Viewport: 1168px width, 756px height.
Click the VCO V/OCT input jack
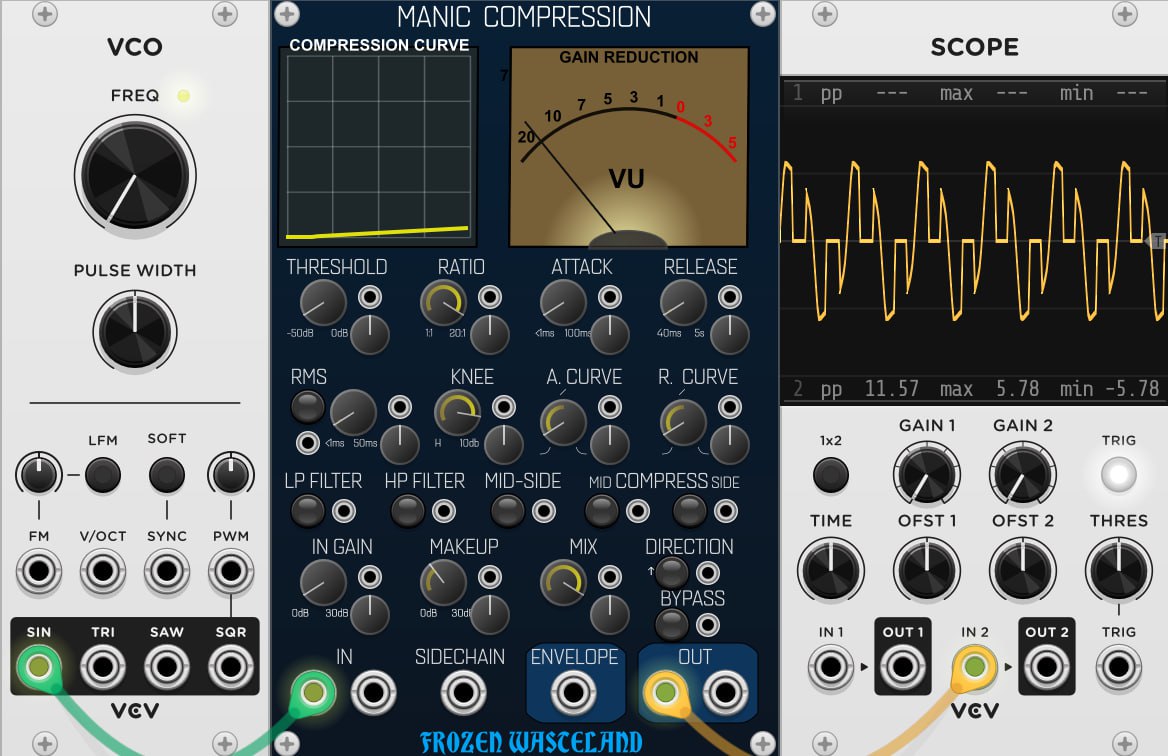click(103, 571)
